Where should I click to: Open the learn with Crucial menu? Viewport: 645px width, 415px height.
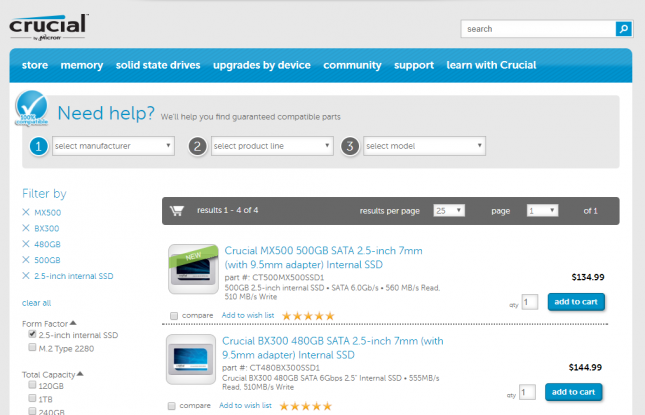click(x=491, y=65)
